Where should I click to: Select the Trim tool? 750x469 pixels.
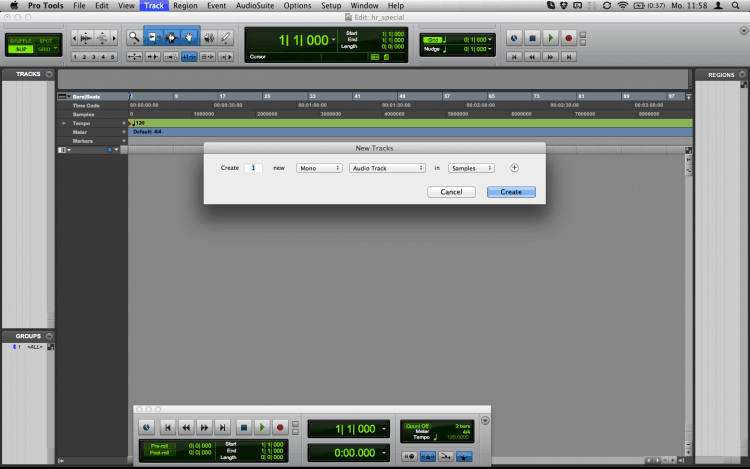pos(153,37)
